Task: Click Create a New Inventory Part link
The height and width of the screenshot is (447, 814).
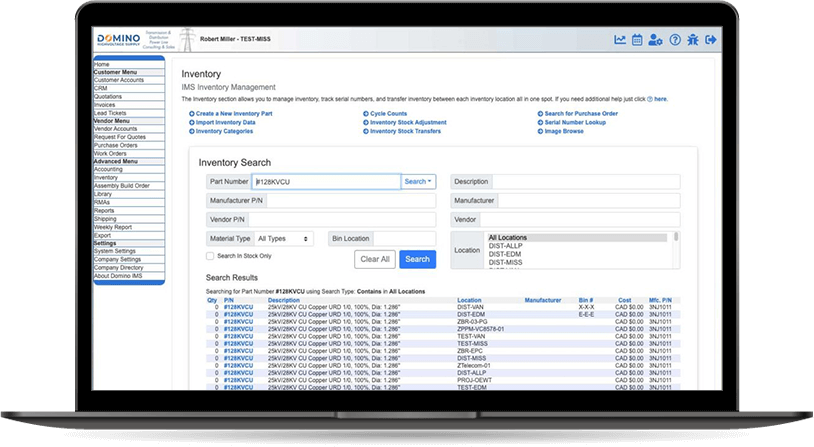Action: coord(234,114)
